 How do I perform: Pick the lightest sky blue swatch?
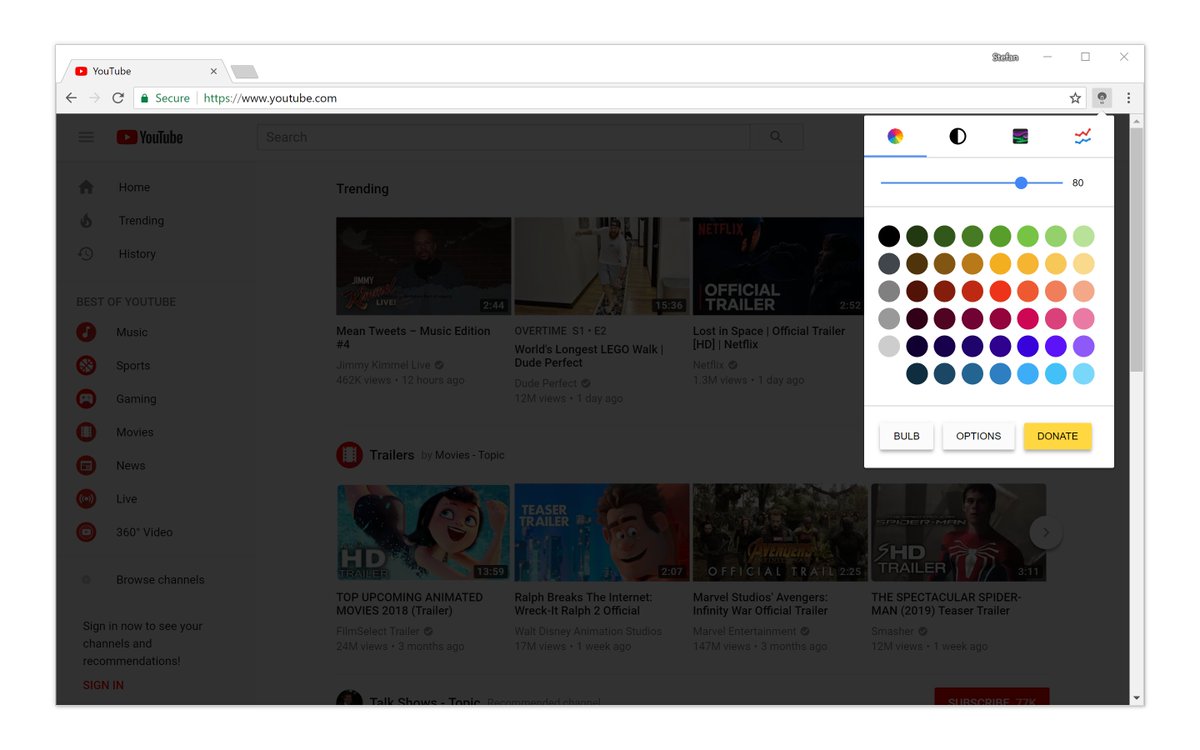pyautogui.click(x=1084, y=374)
